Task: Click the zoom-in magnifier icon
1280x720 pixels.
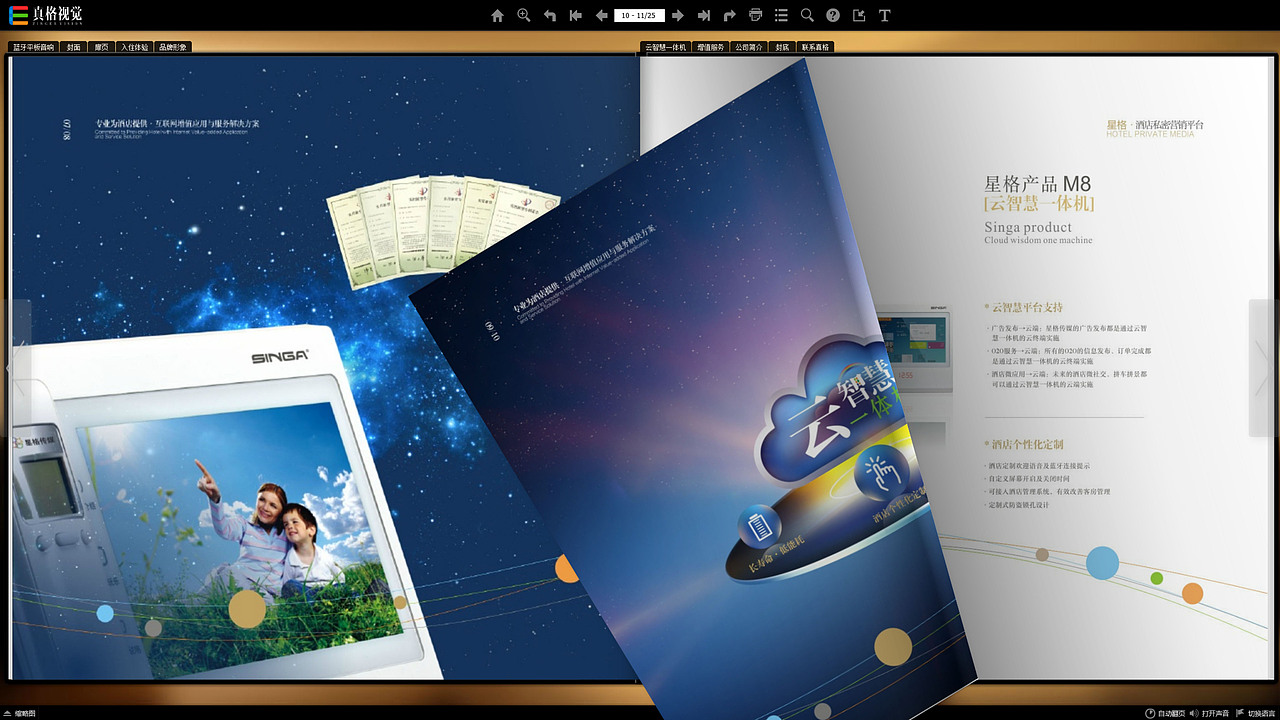Action: pyautogui.click(x=523, y=15)
